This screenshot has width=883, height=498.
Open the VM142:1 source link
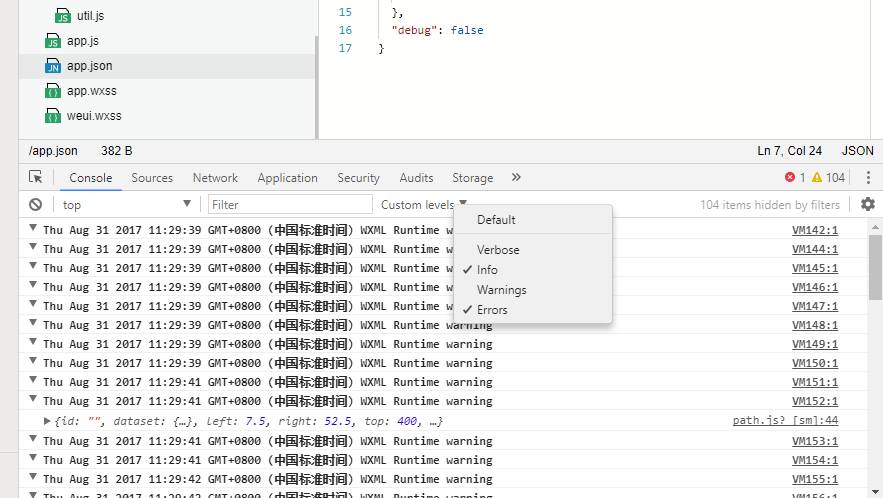coord(815,230)
